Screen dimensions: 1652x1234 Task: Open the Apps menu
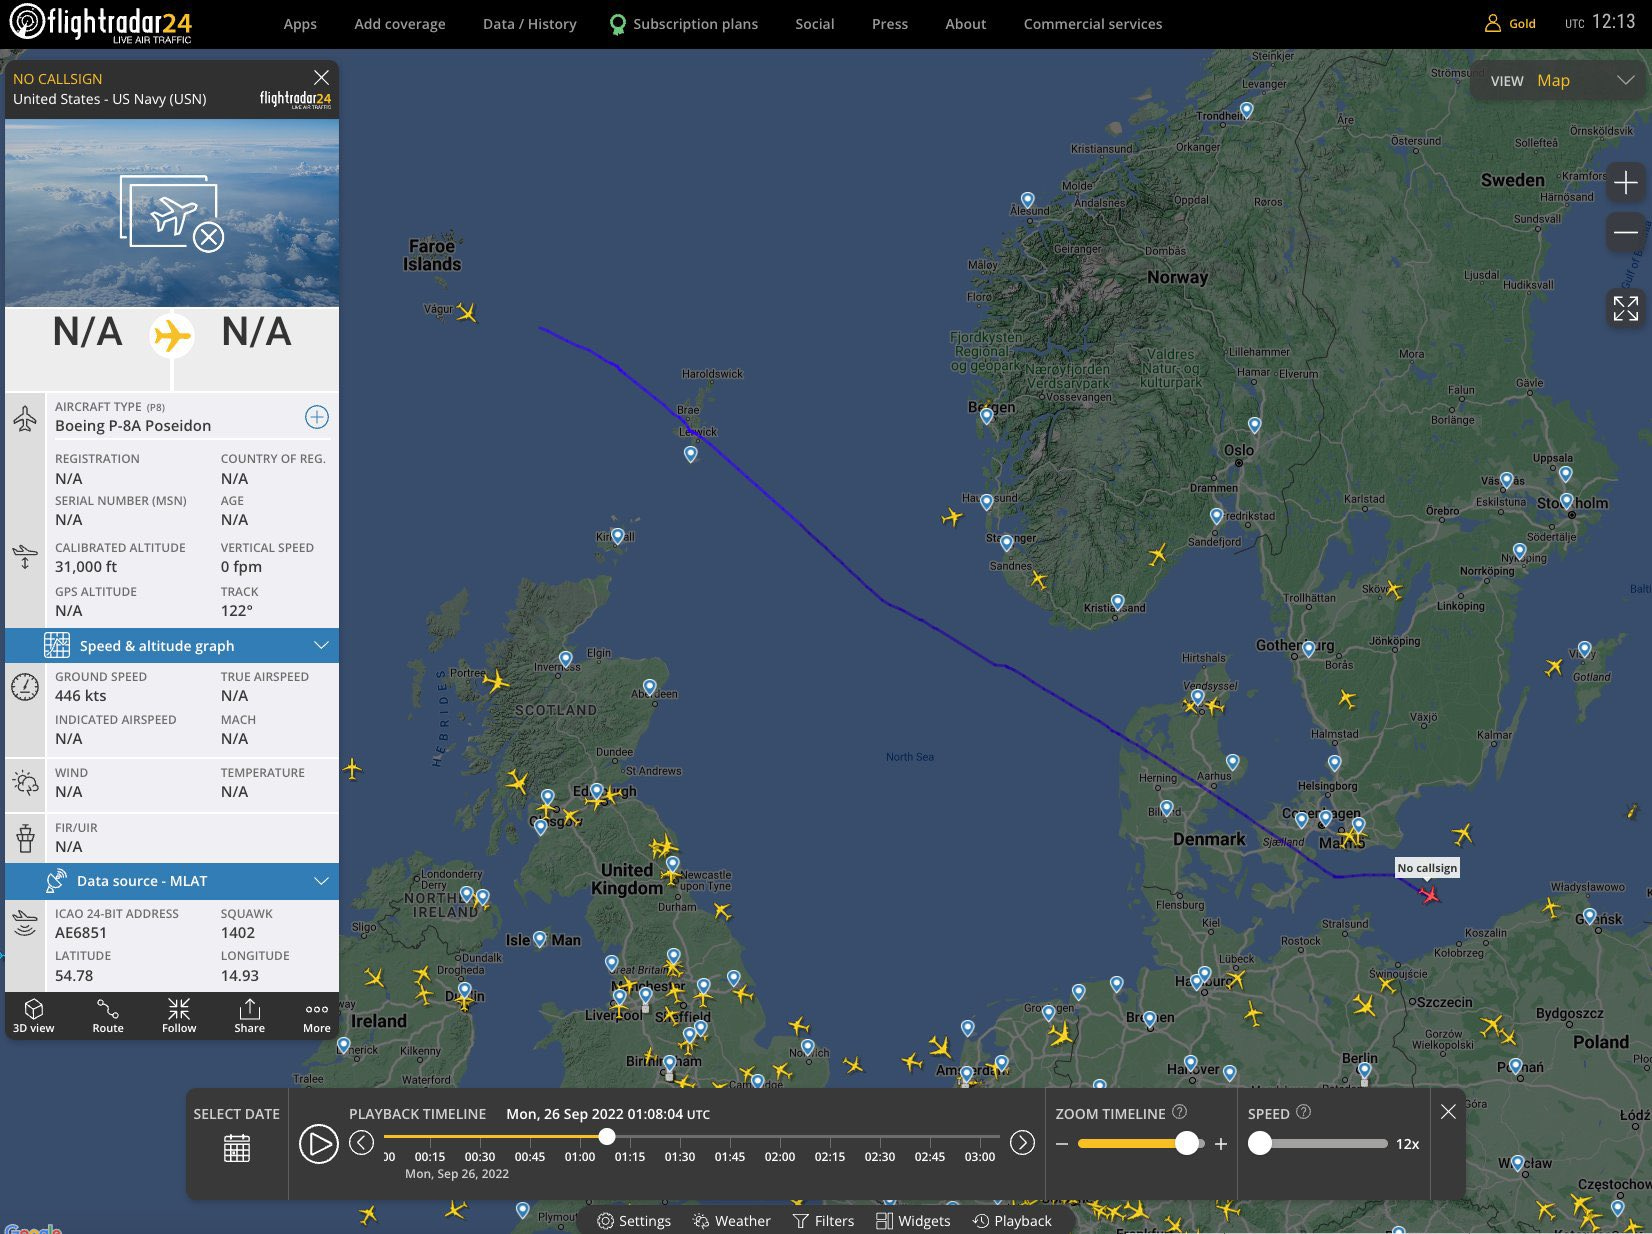tap(300, 24)
